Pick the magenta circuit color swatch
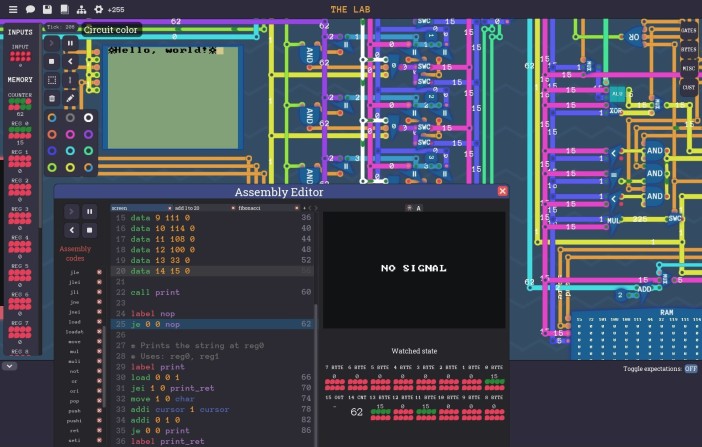 [x=70, y=134]
